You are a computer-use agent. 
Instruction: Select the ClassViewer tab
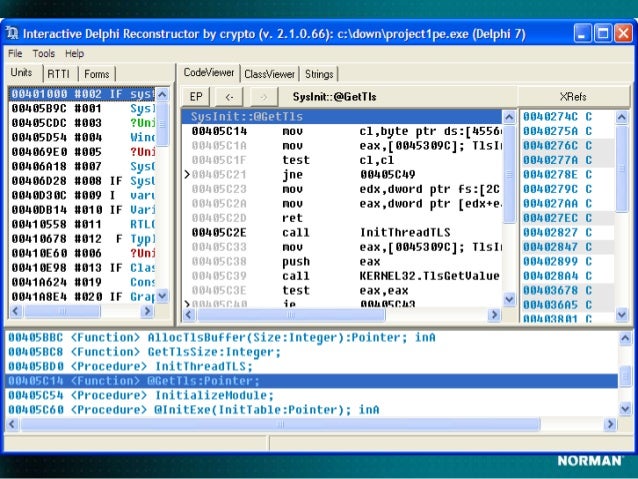[269, 74]
